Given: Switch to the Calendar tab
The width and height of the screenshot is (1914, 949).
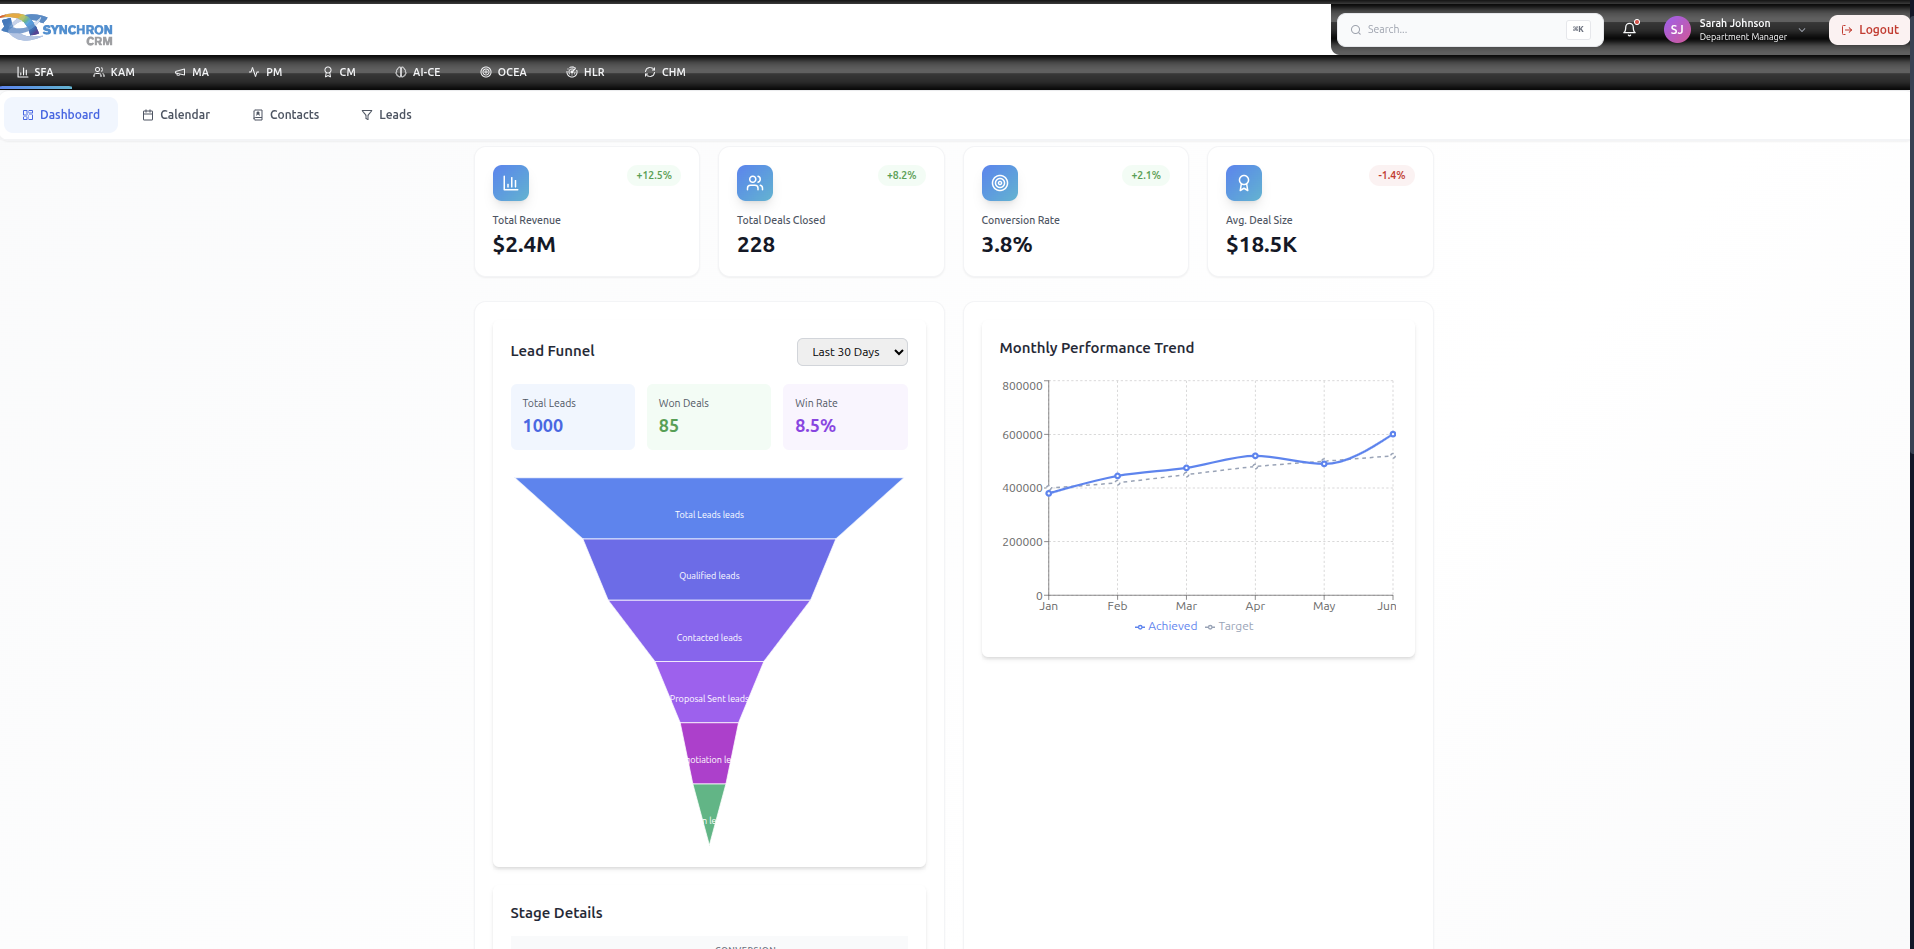Looking at the screenshot, I should (x=176, y=115).
